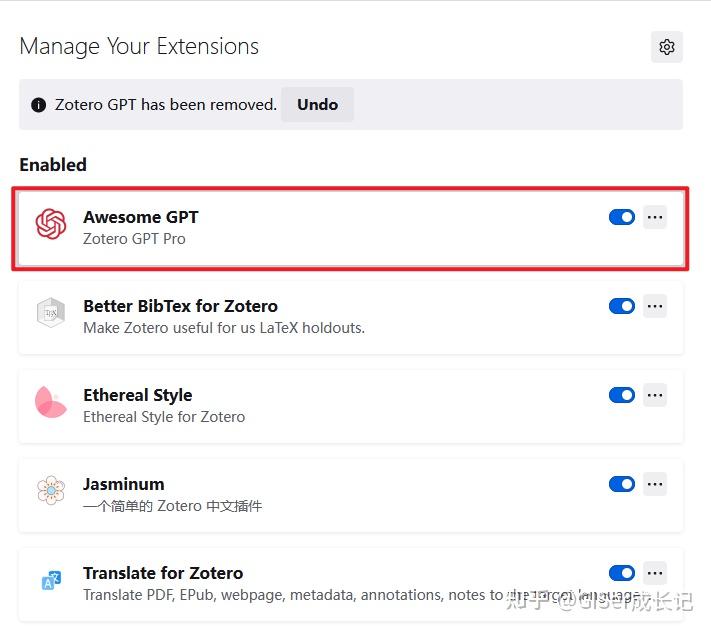Click the info icon in the removal notice

click(39, 105)
